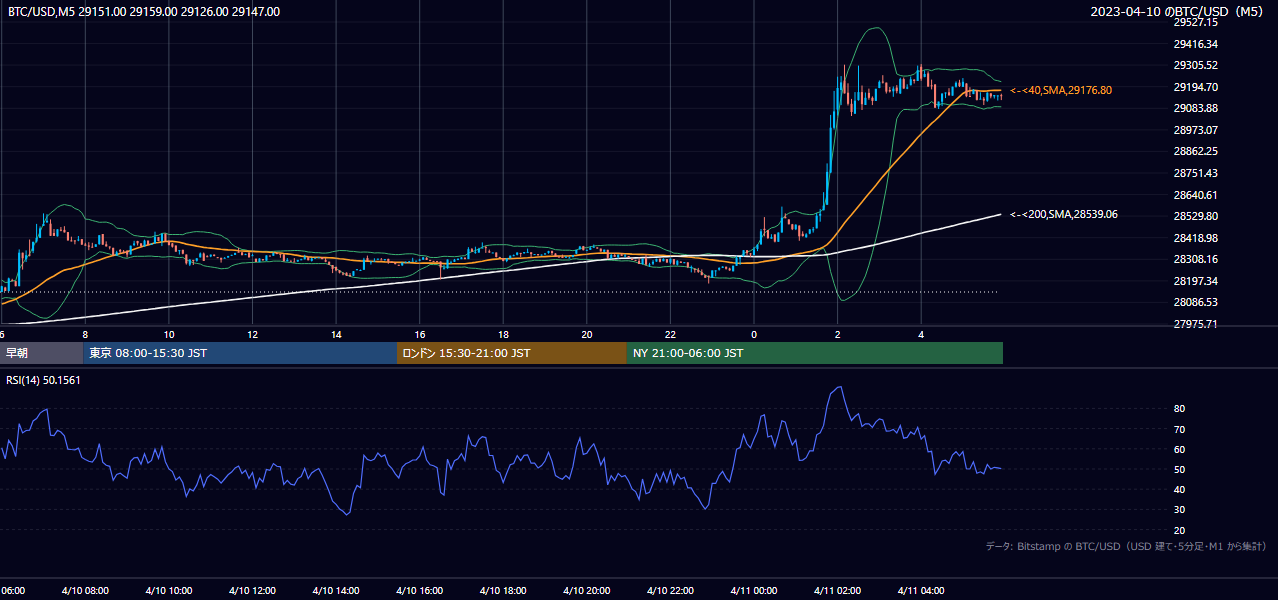Click the 2023-04-10 BTC/USD (M5) title
The height and width of the screenshot is (600, 1278).
point(1177,12)
